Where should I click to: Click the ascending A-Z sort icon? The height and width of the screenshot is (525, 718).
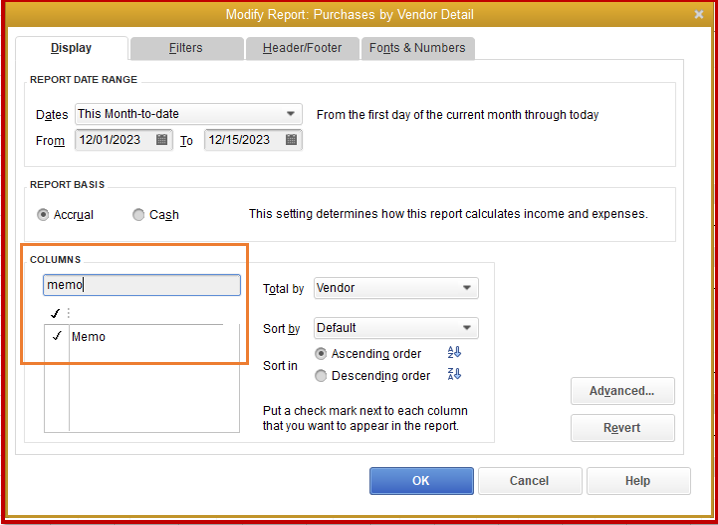click(x=454, y=353)
